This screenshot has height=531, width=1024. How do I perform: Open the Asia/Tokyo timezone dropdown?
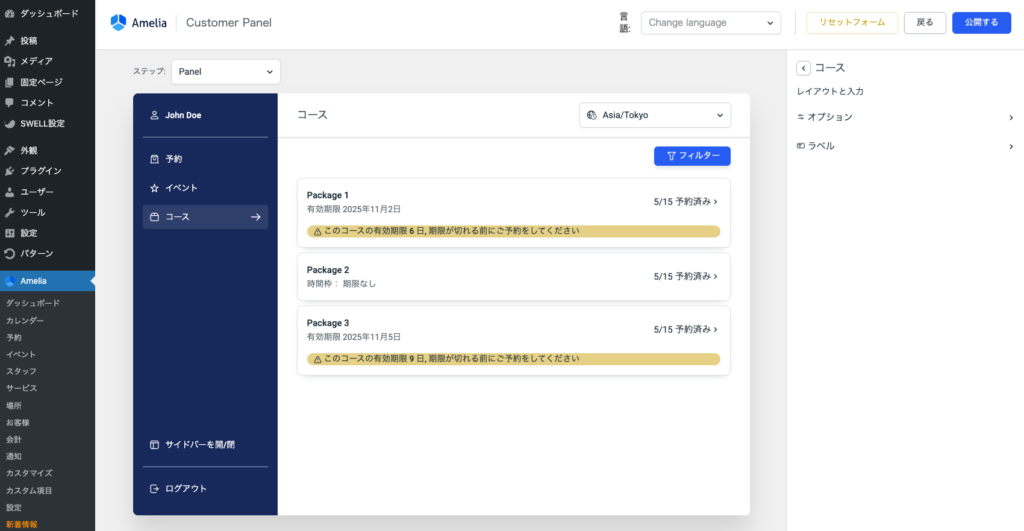(x=655, y=115)
